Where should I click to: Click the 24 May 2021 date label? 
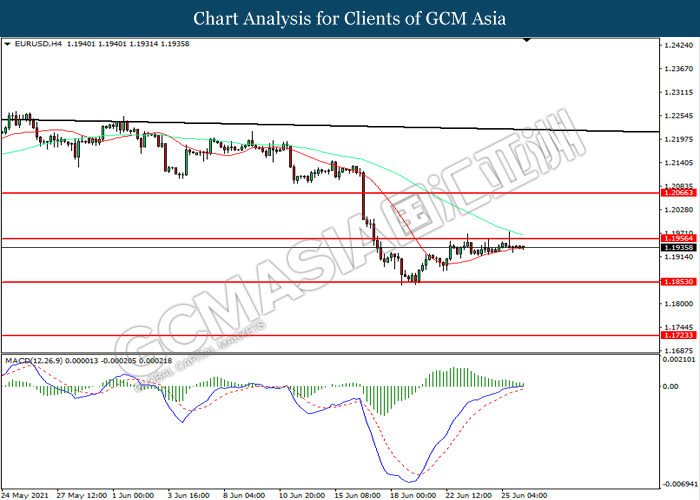click(x=25, y=496)
